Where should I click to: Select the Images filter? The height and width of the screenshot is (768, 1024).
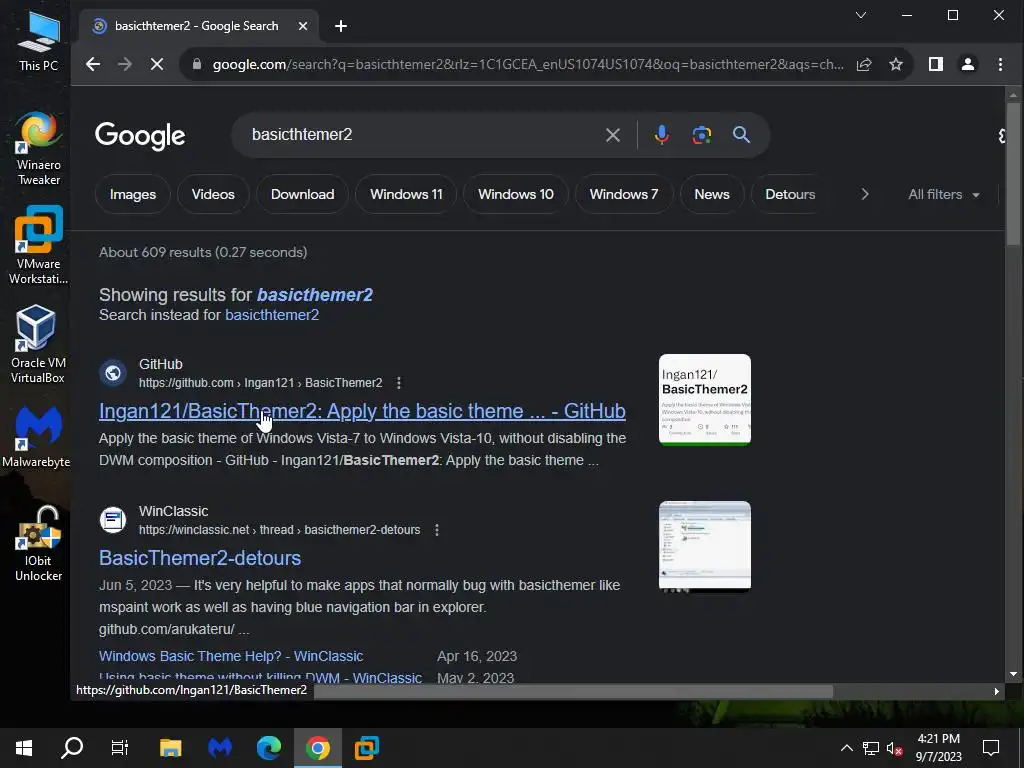(133, 194)
